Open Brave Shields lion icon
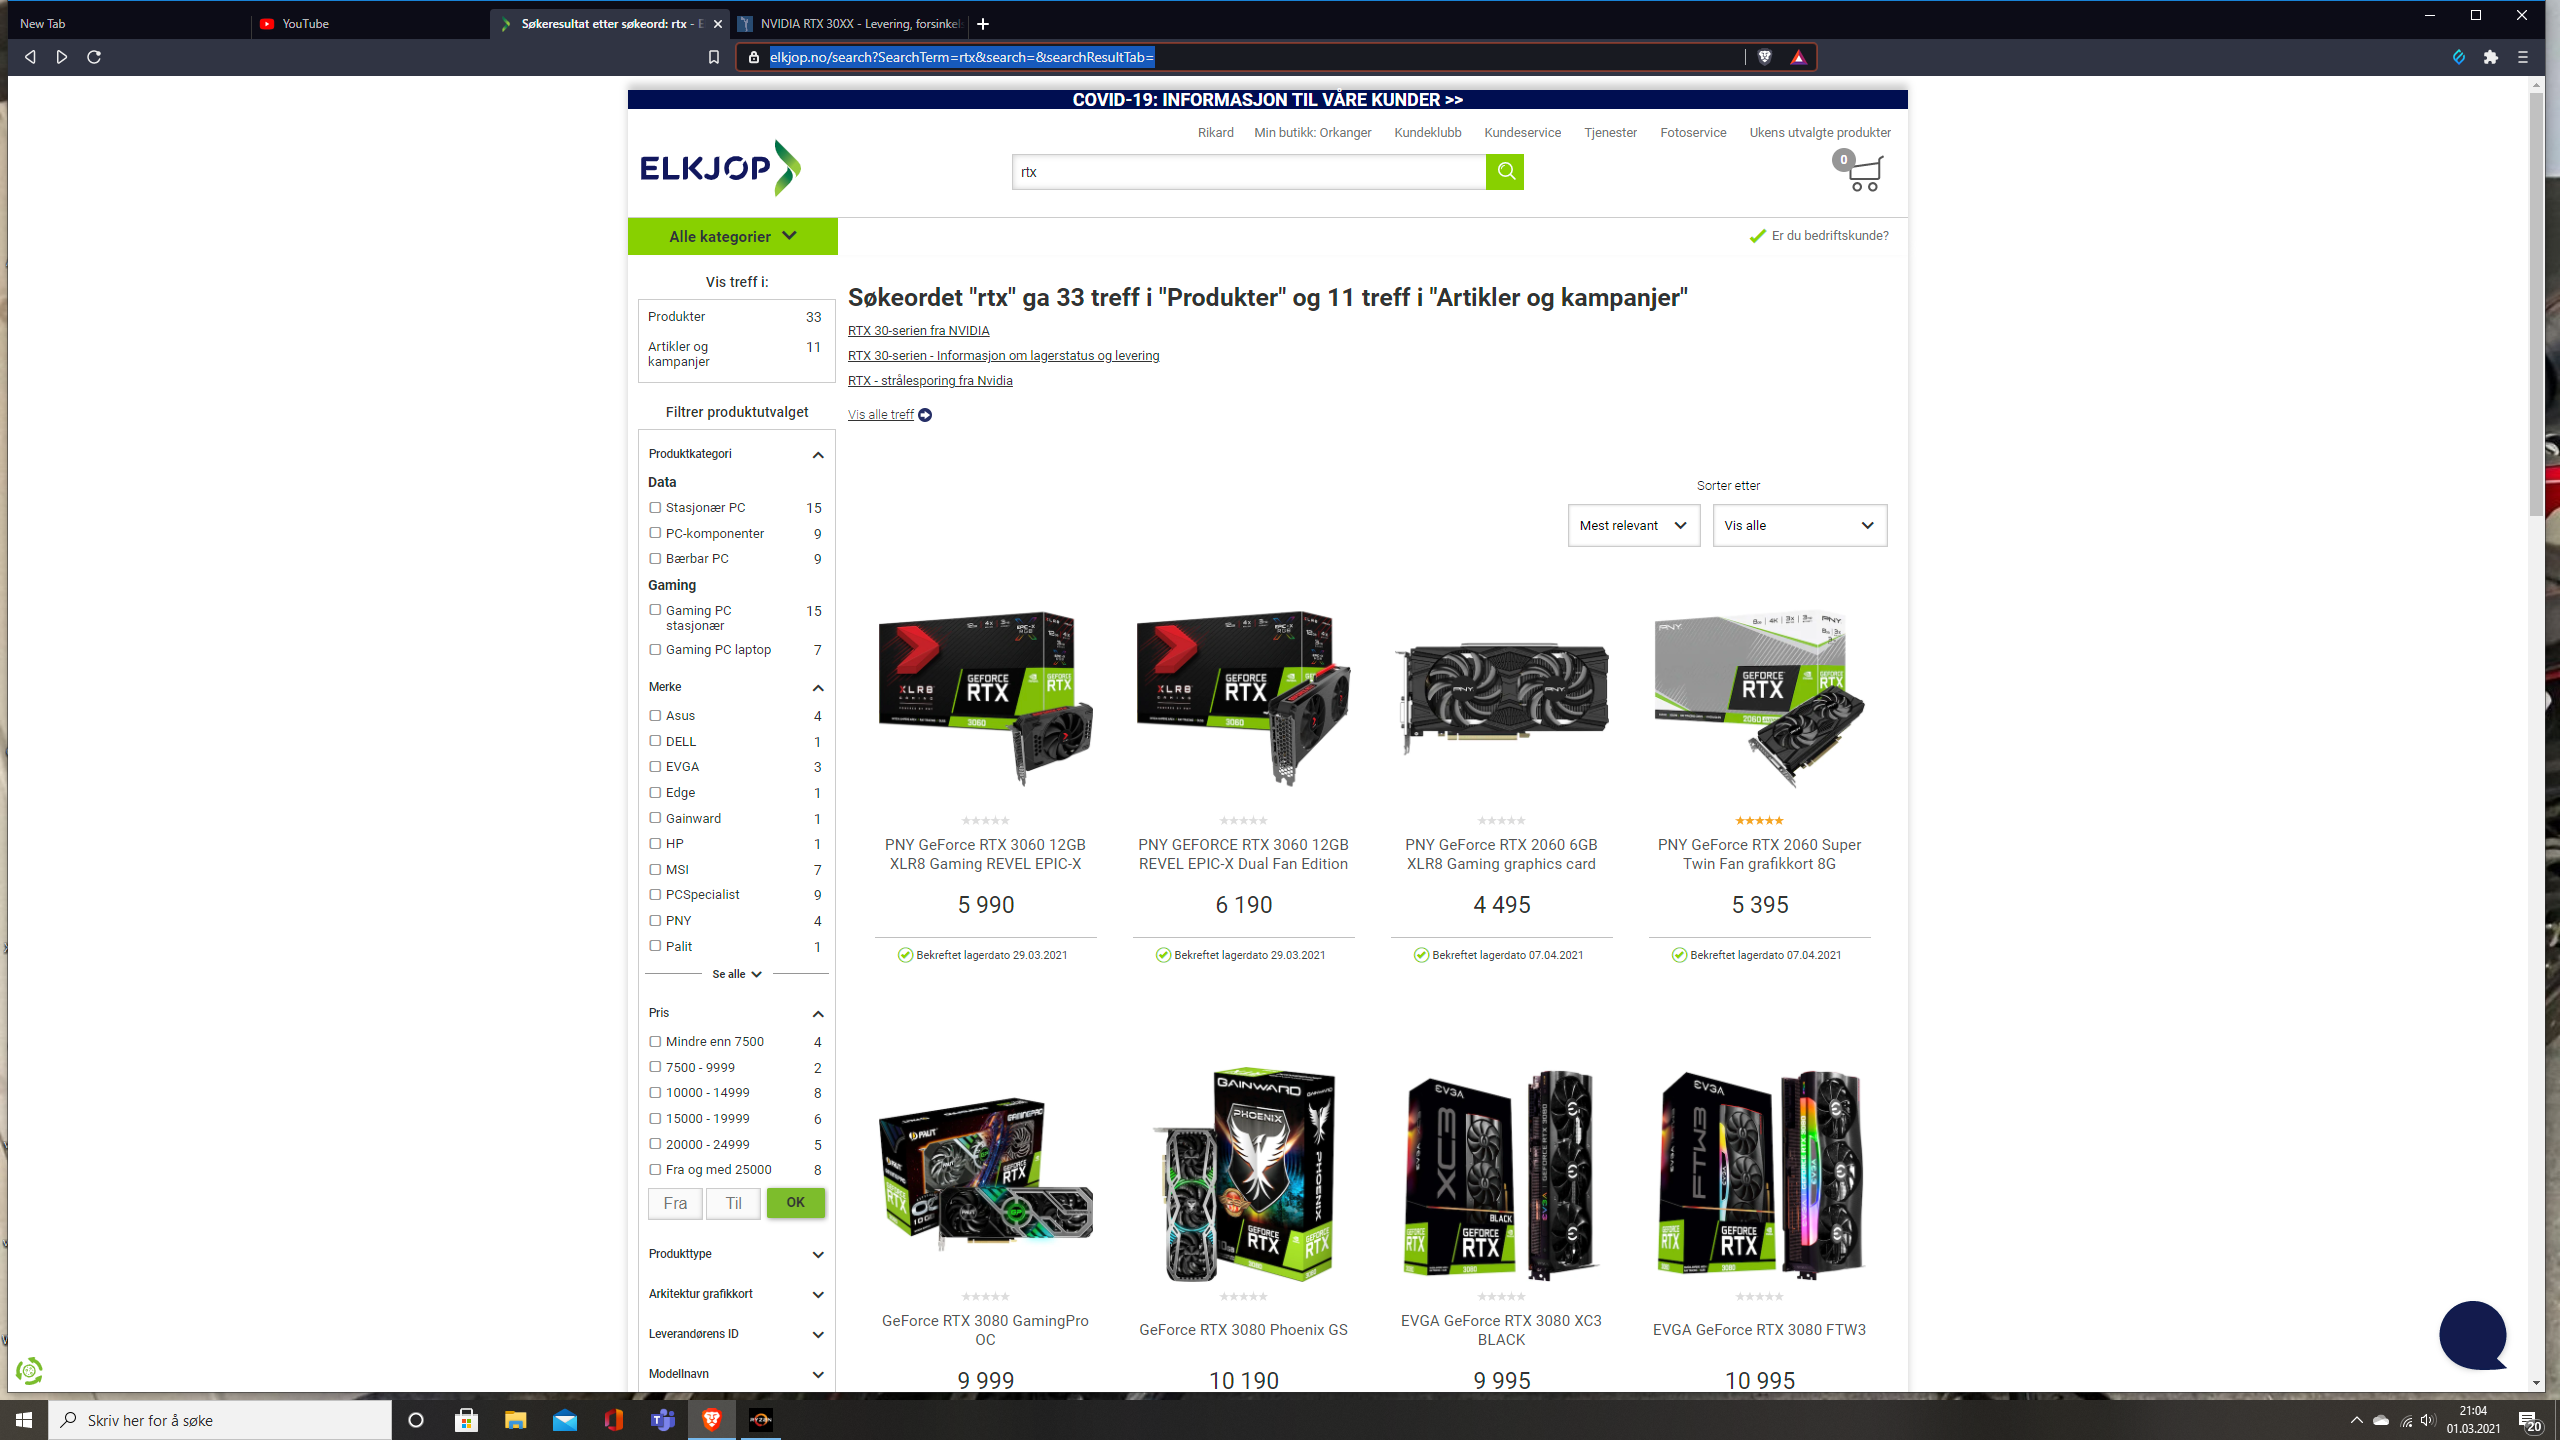Image resolution: width=2560 pixels, height=1440 pixels. click(1765, 57)
